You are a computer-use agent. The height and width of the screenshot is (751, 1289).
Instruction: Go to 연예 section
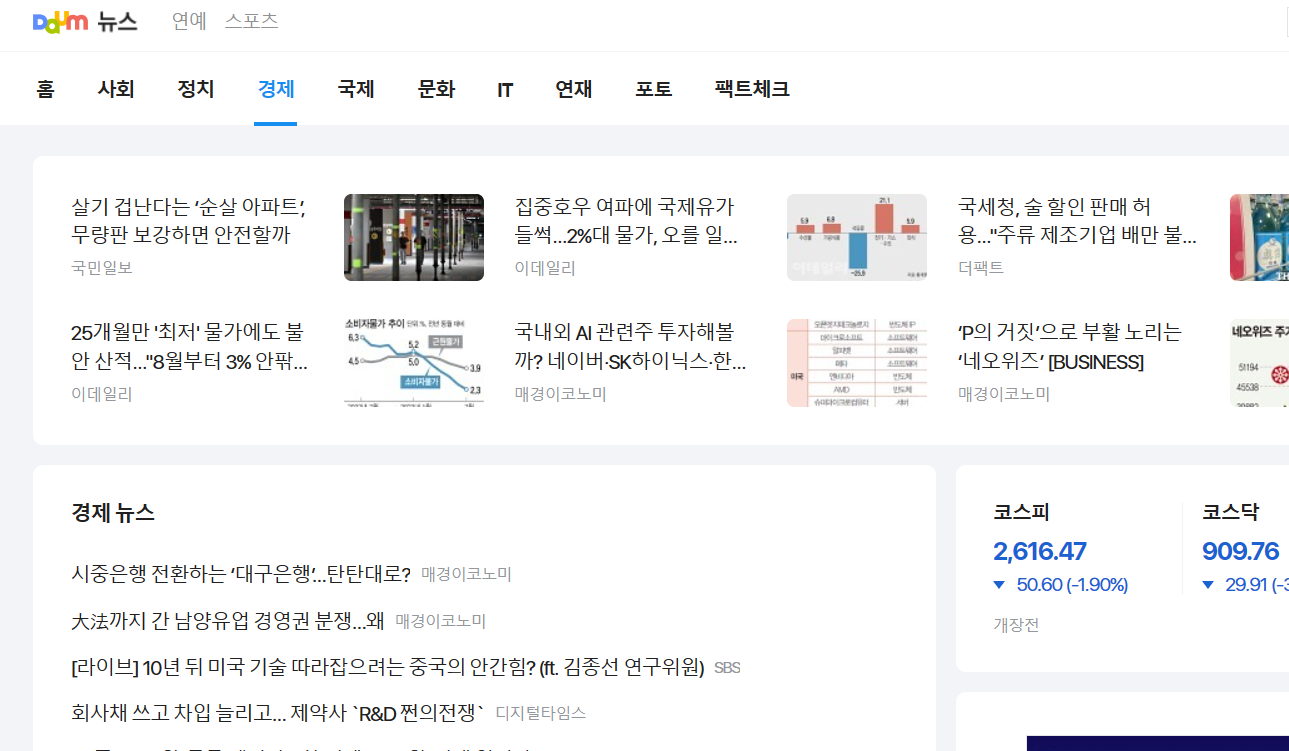tap(189, 21)
